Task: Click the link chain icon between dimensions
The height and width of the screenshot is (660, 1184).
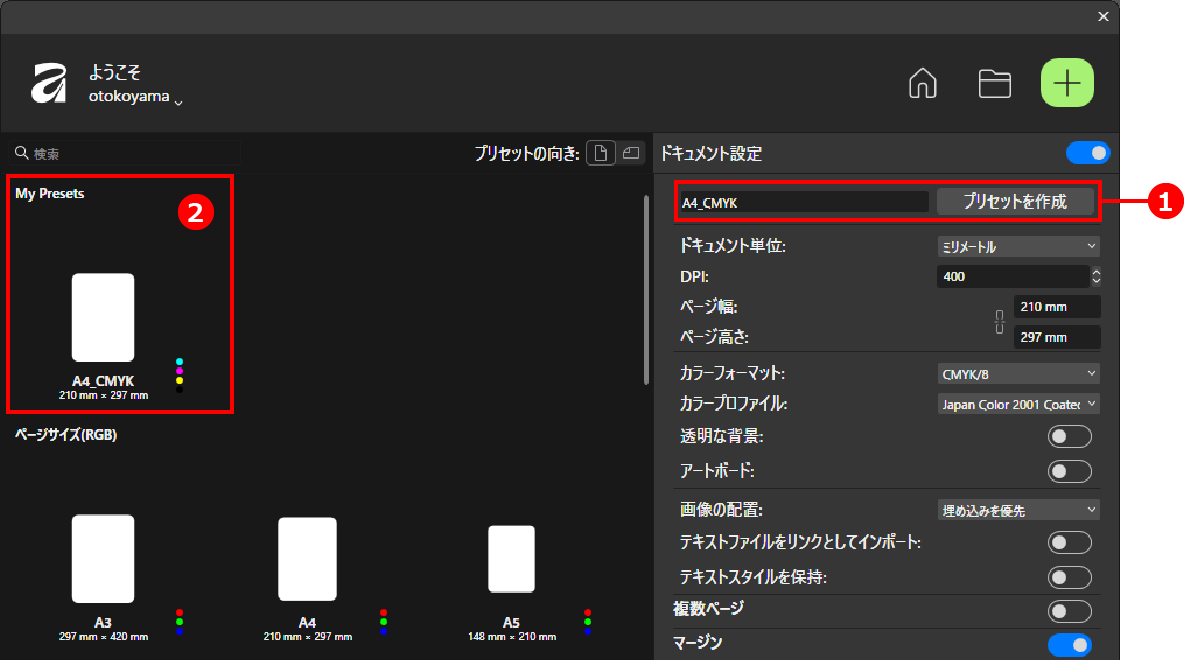Action: pos(998,322)
